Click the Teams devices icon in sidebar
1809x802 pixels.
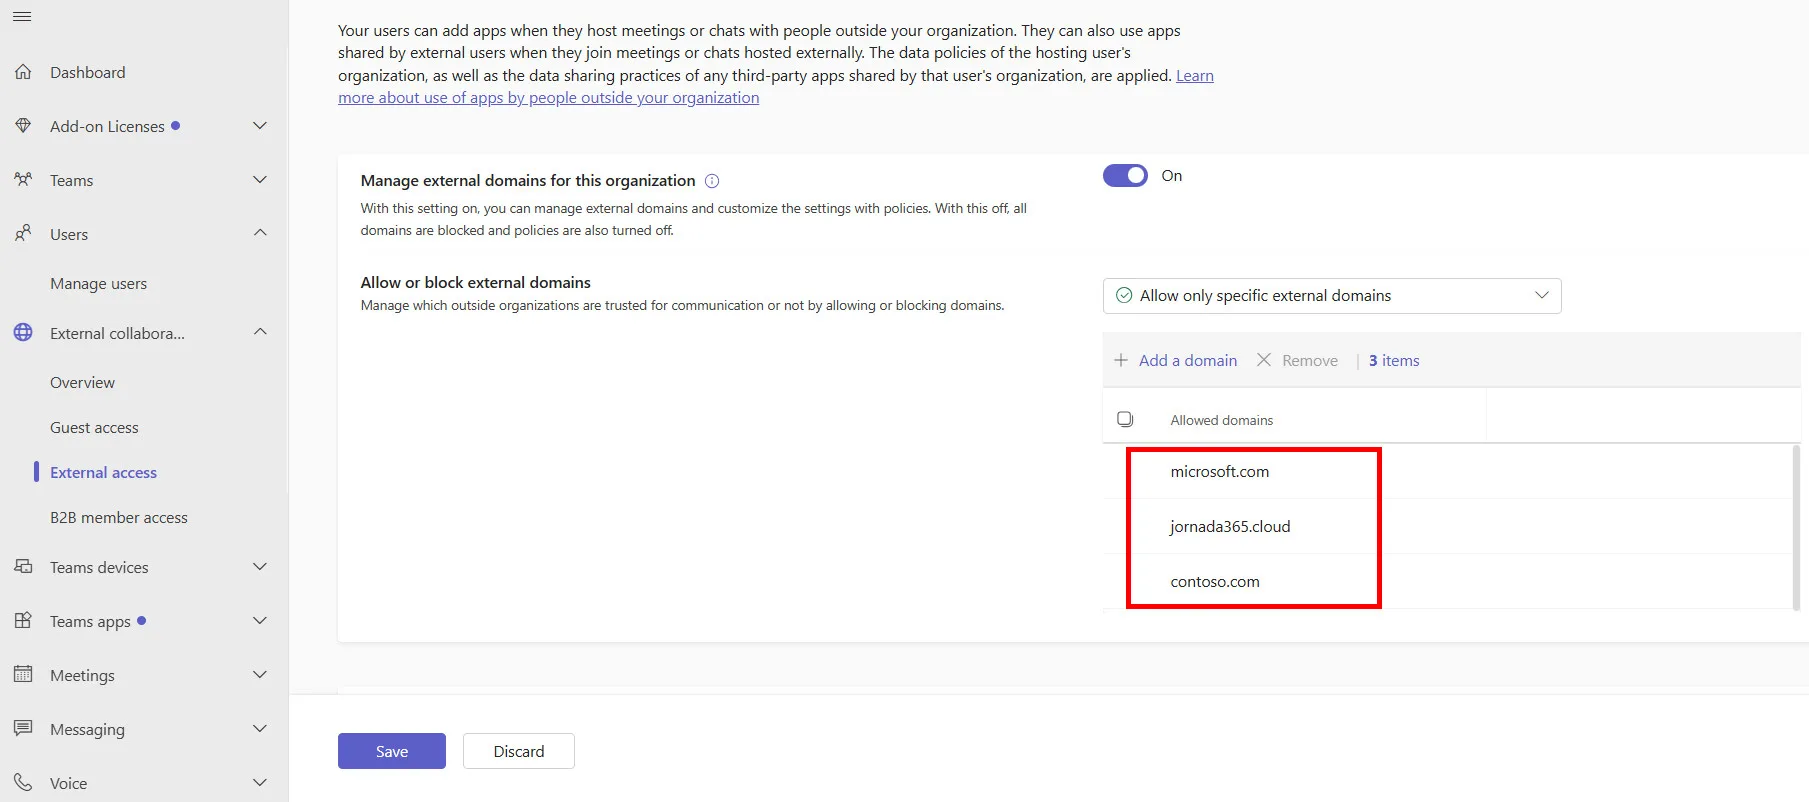click(23, 567)
